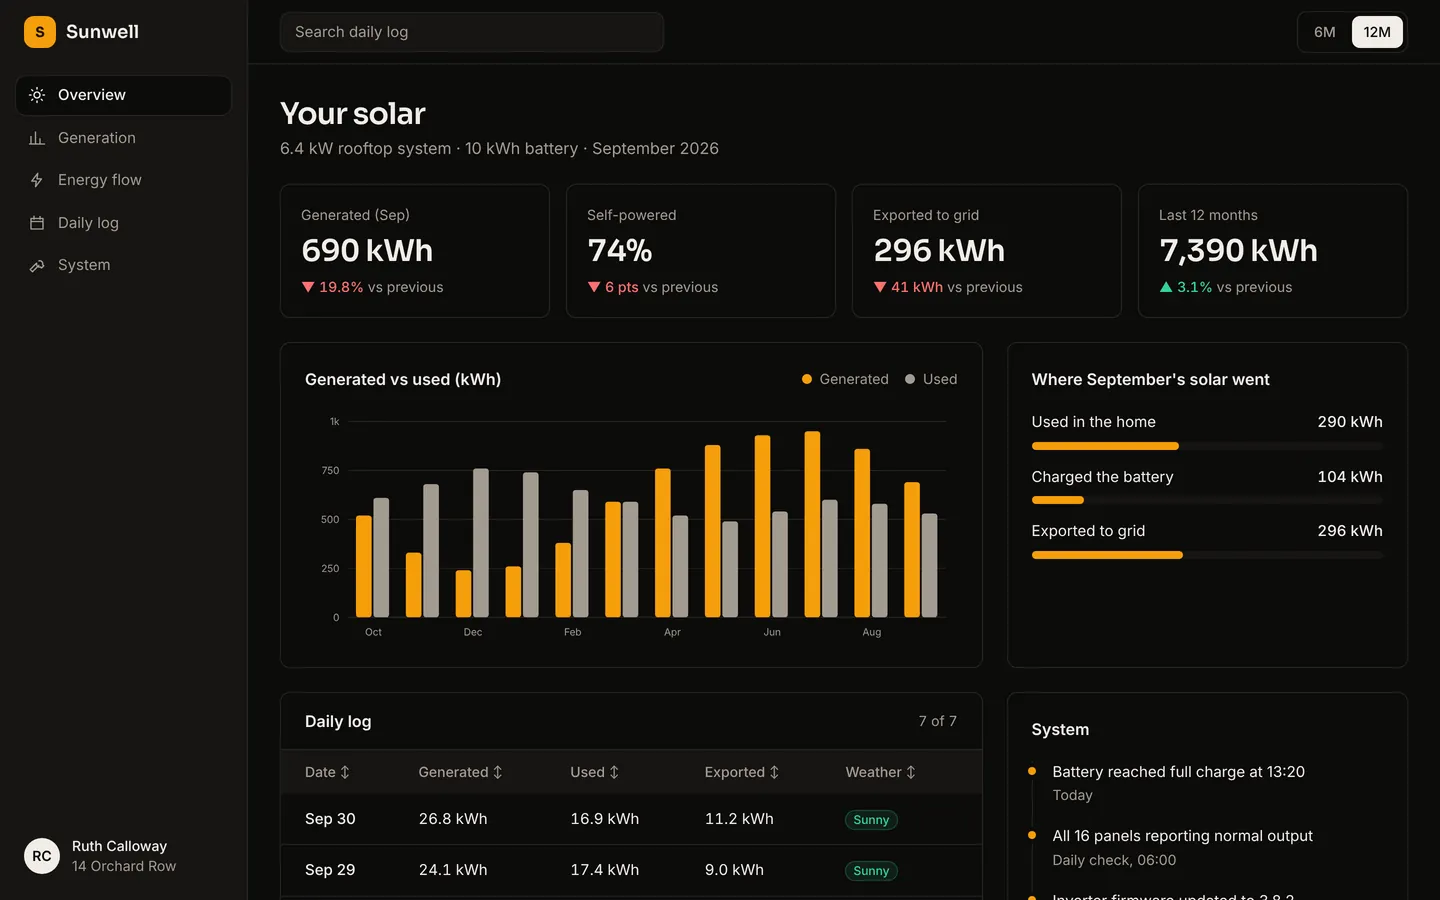The image size is (1440, 900).
Task: Switch the range to 6M
Action: click(1325, 32)
